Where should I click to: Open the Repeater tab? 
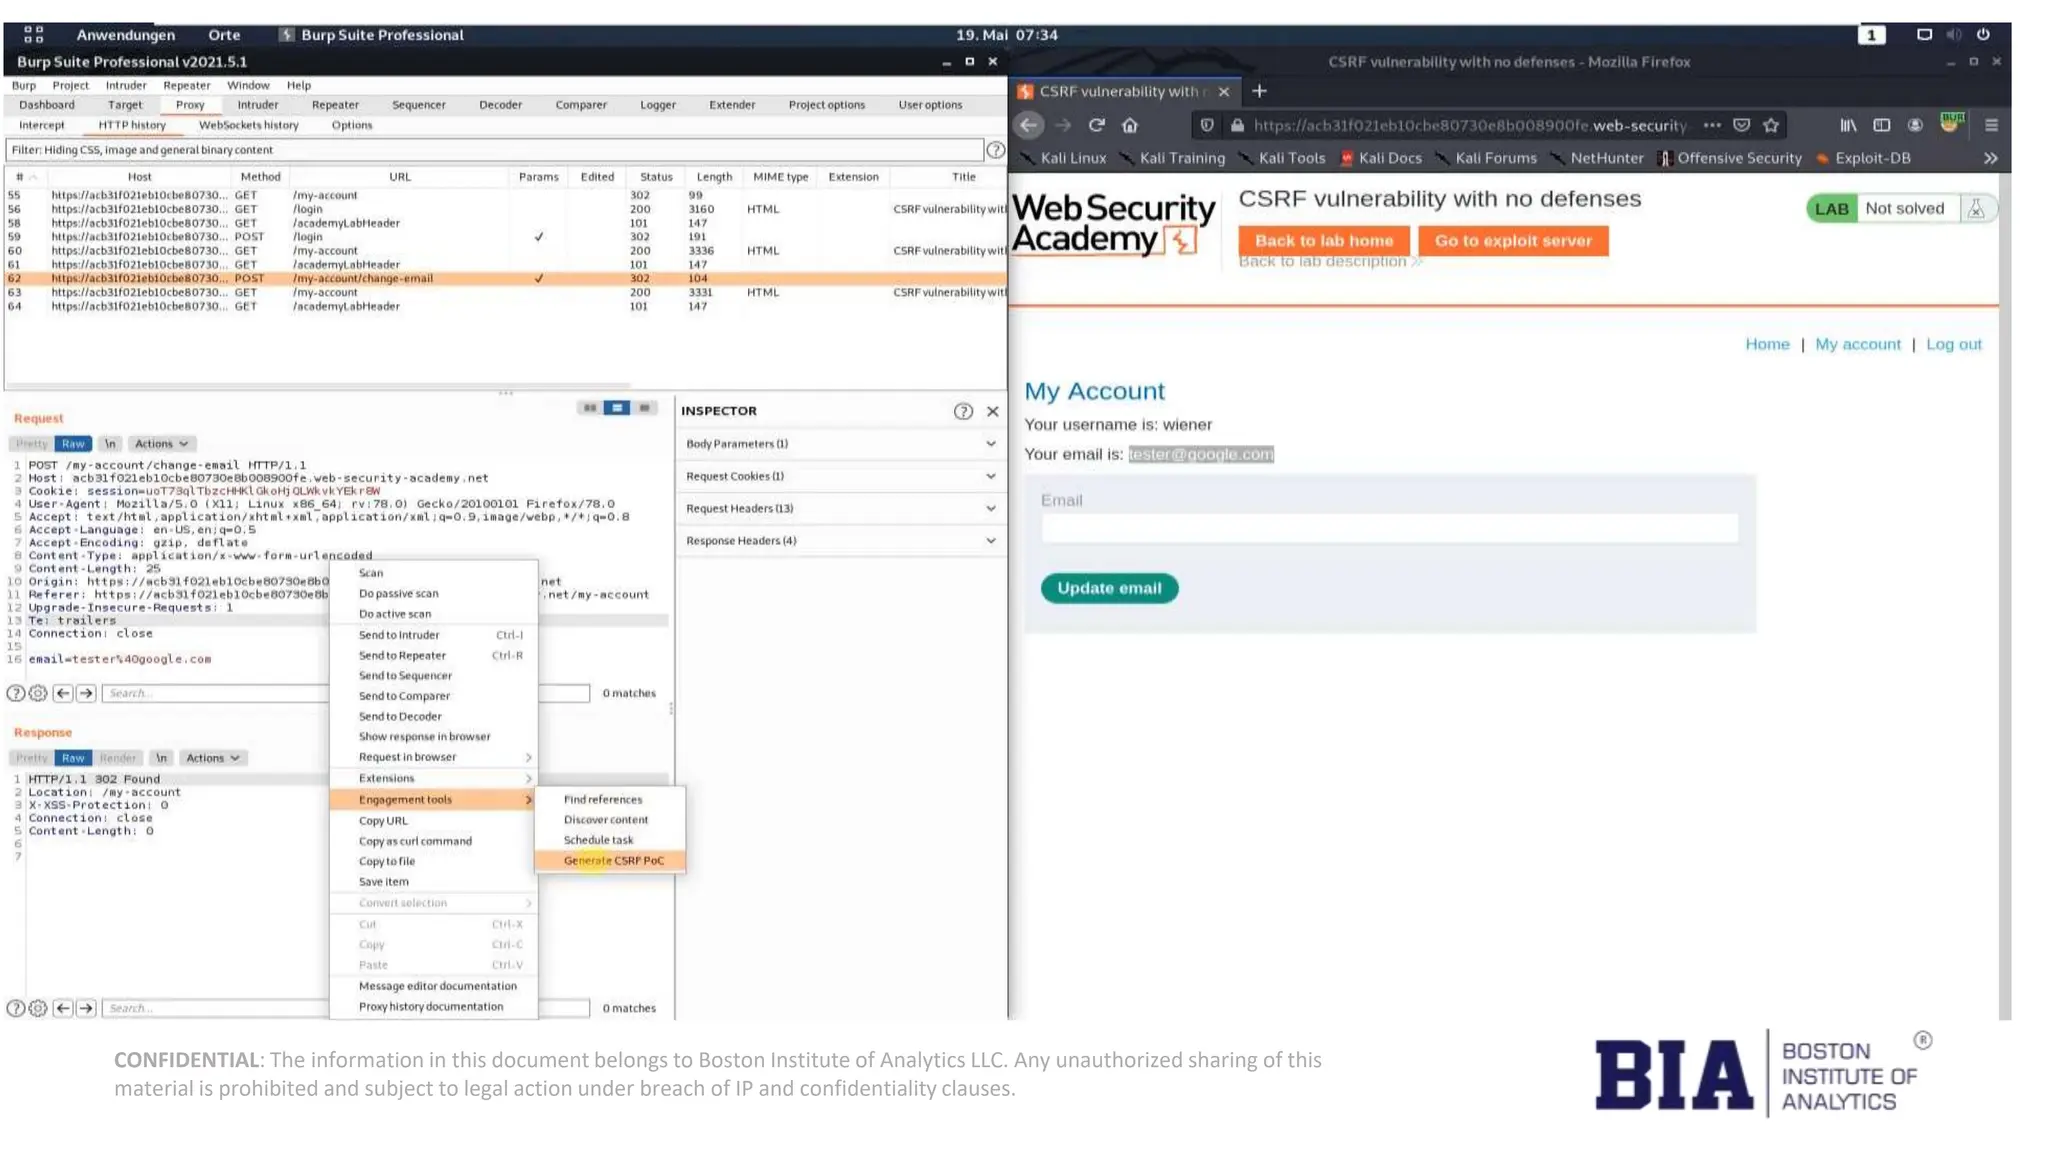click(335, 104)
